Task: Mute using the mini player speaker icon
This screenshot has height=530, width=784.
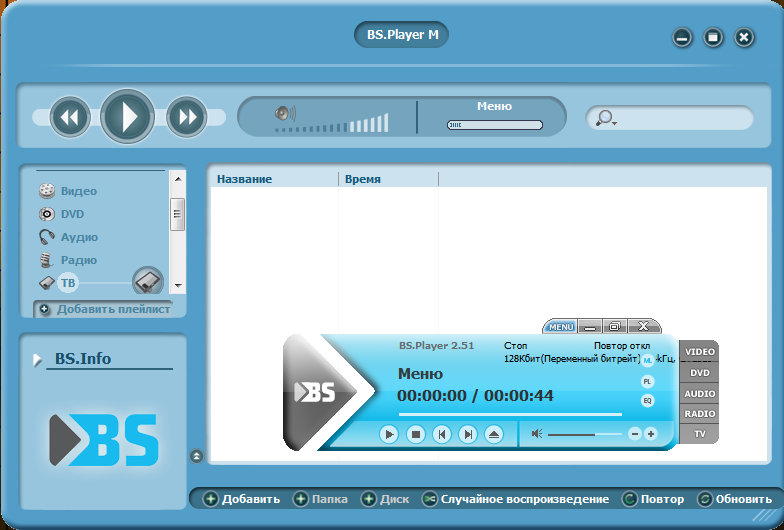Action: [536, 434]
